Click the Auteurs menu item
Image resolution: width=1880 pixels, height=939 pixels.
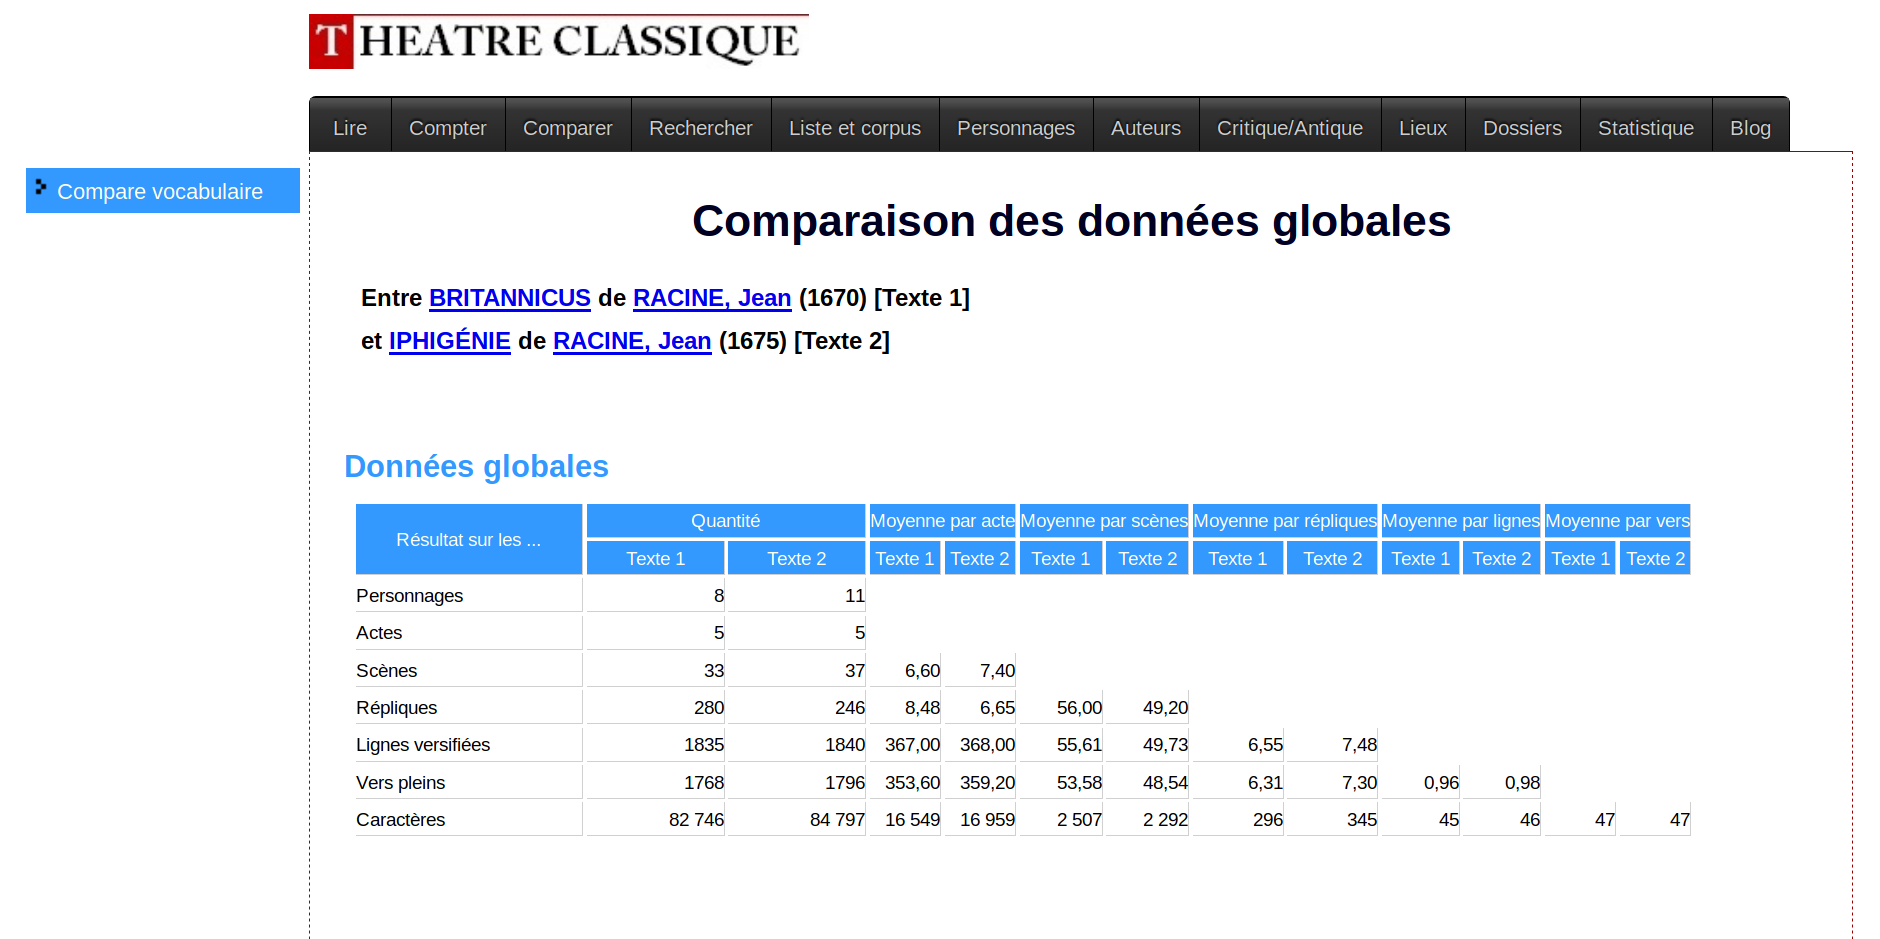1146,128
